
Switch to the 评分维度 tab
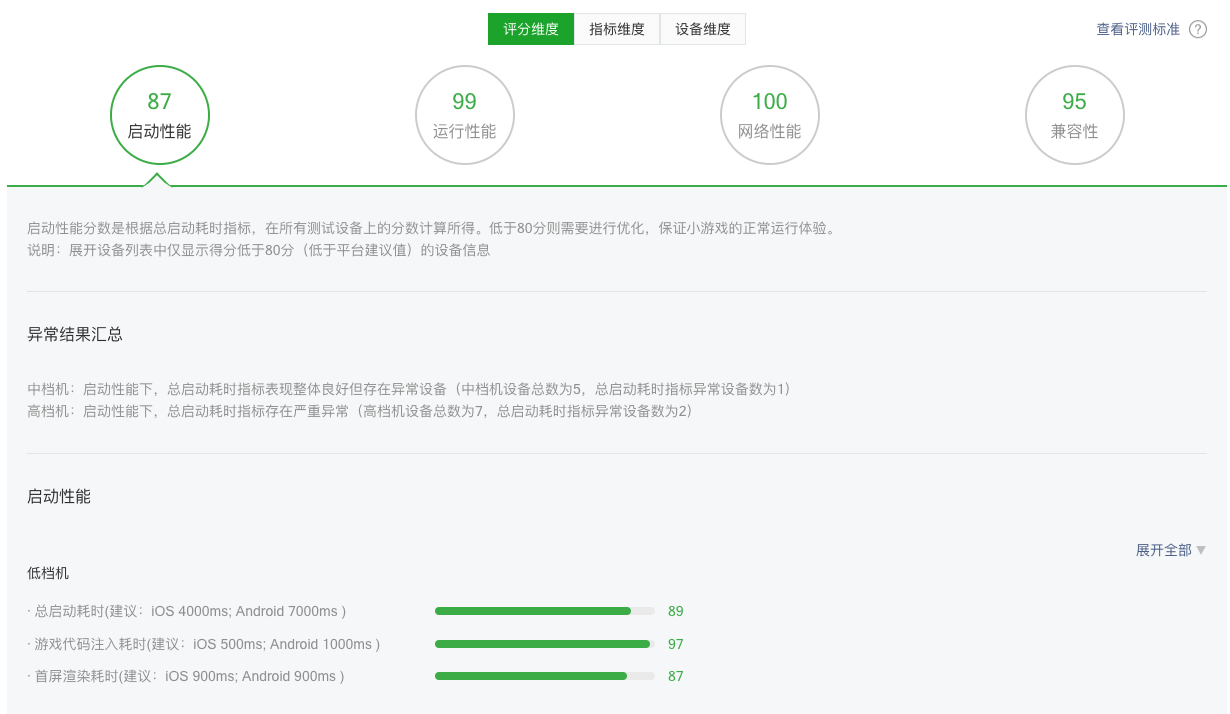pyautogui.click(x=531, y=29)
